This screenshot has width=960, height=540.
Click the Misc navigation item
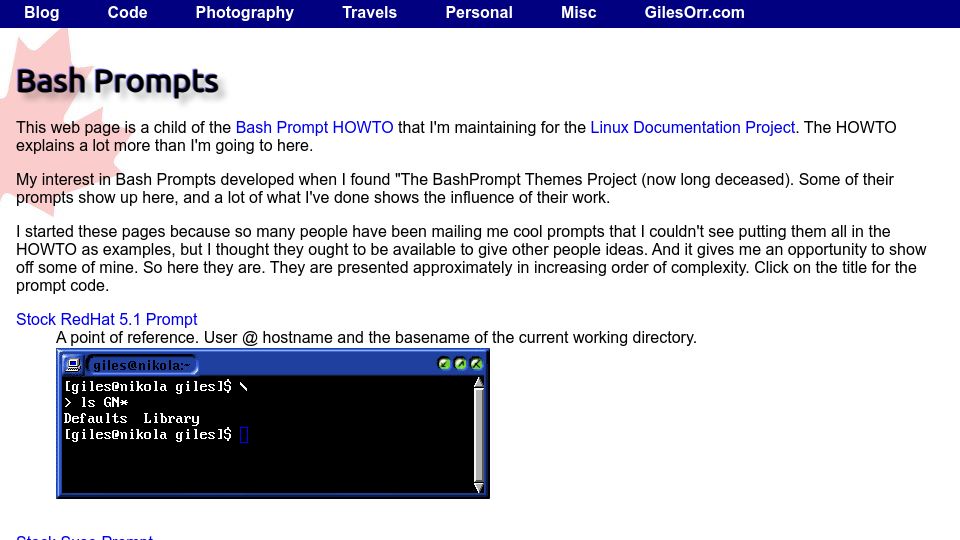(x=578, y=12)
